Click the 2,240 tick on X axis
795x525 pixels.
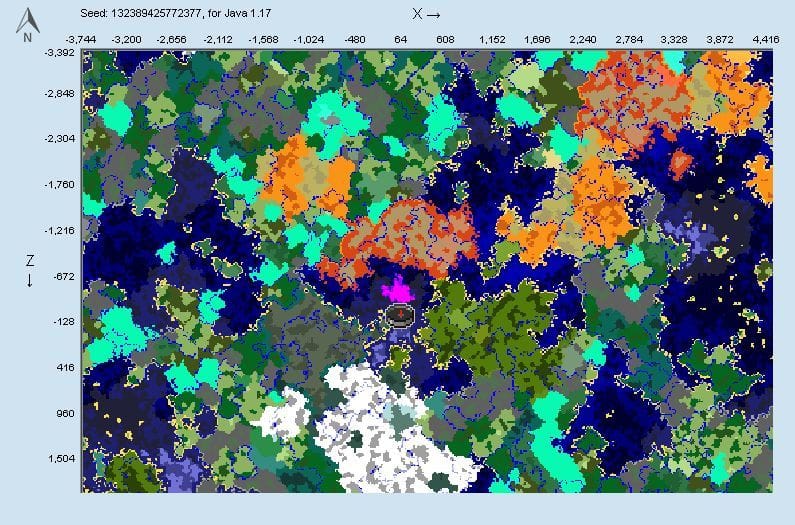pos(583,40)
